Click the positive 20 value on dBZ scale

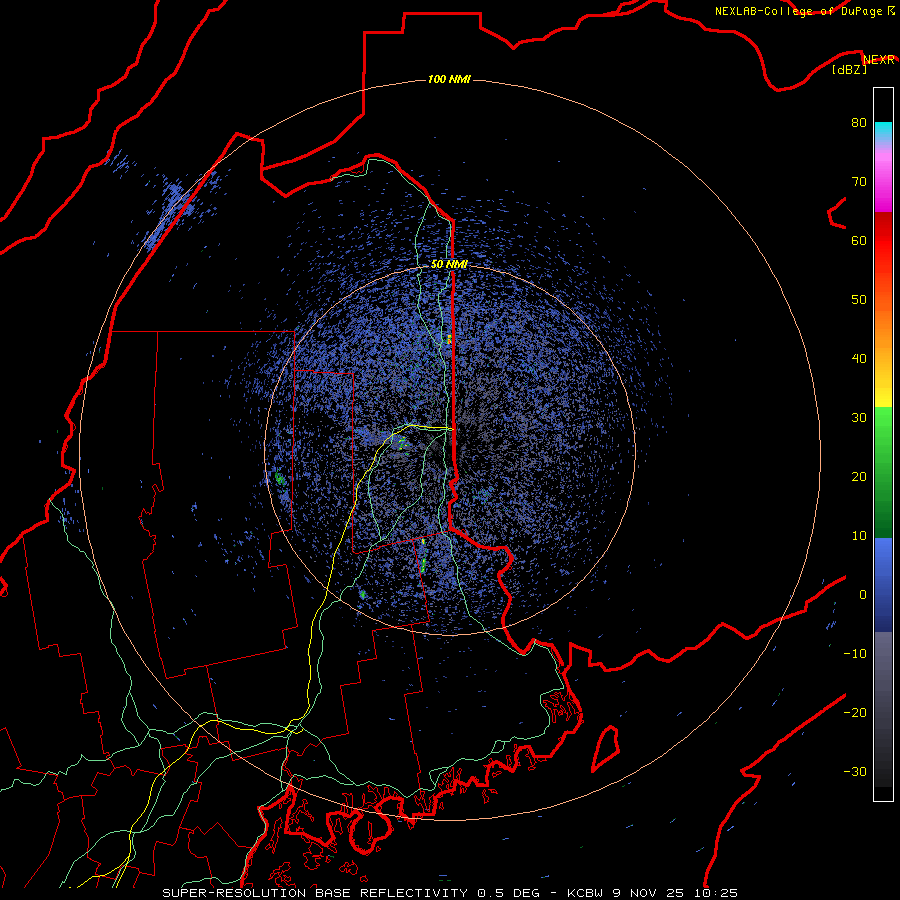pyautogui.click(x=859, y=476)
